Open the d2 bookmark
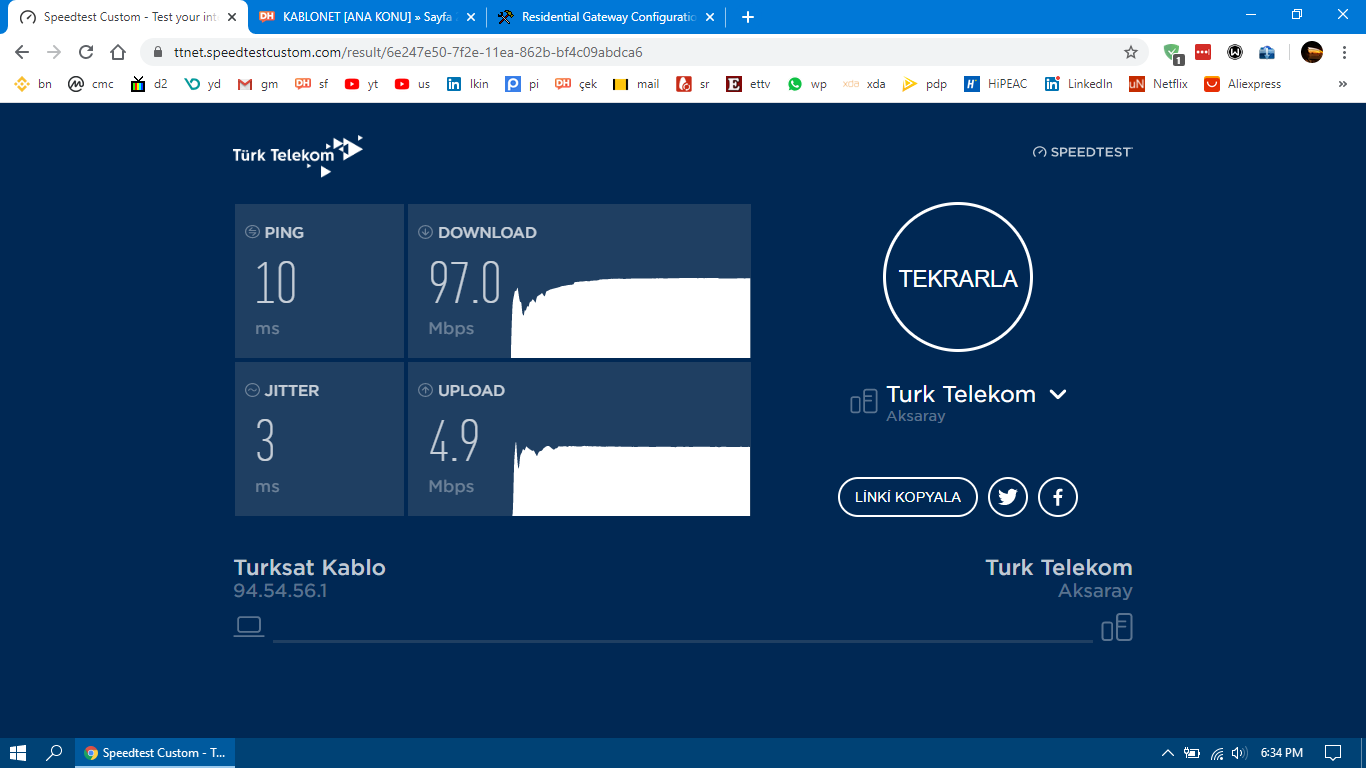The height and width of the screenshot is (768, 1366). [x=149, y=84]
